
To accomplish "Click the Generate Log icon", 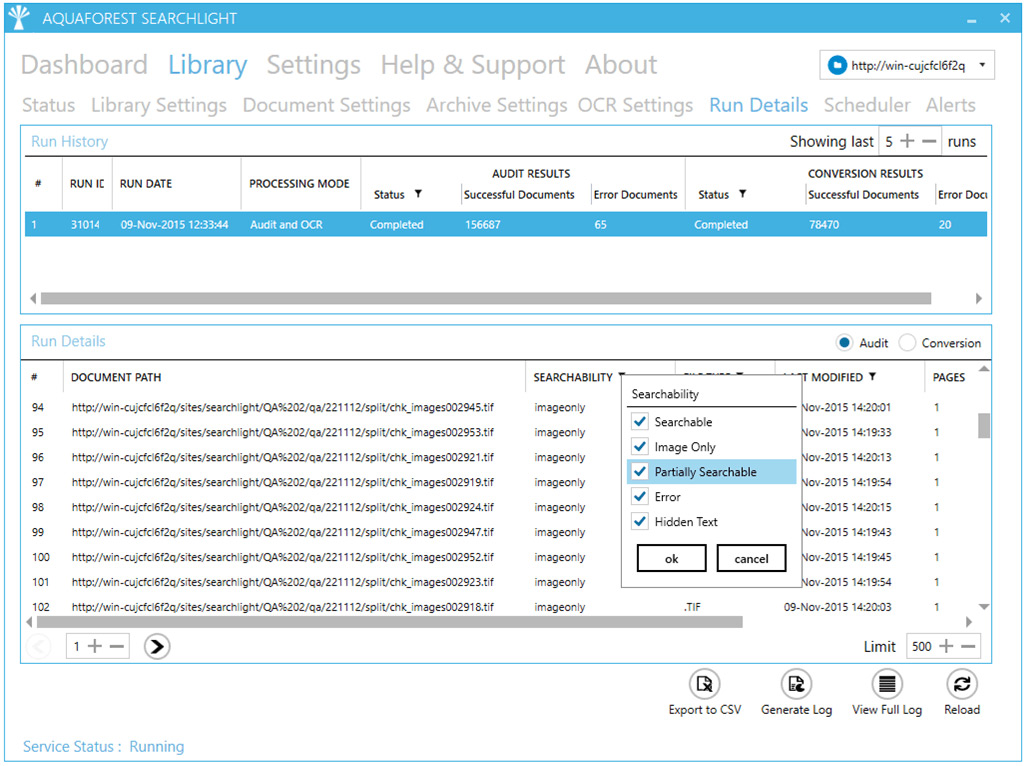I will (796, 684).
